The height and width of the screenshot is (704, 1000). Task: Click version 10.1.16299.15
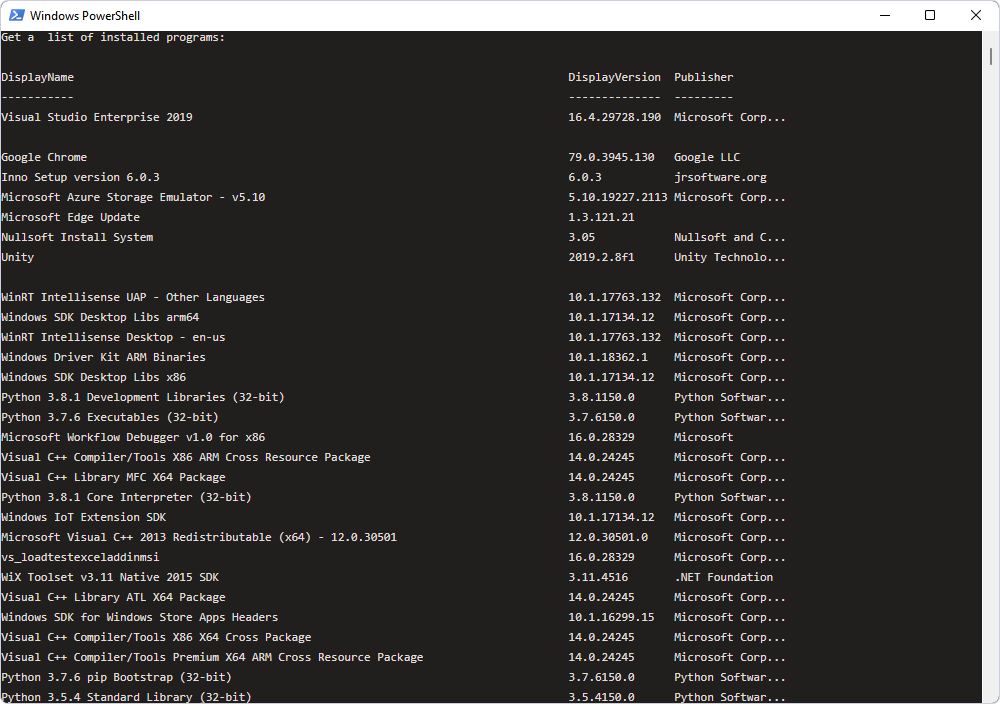click(611, 617)
